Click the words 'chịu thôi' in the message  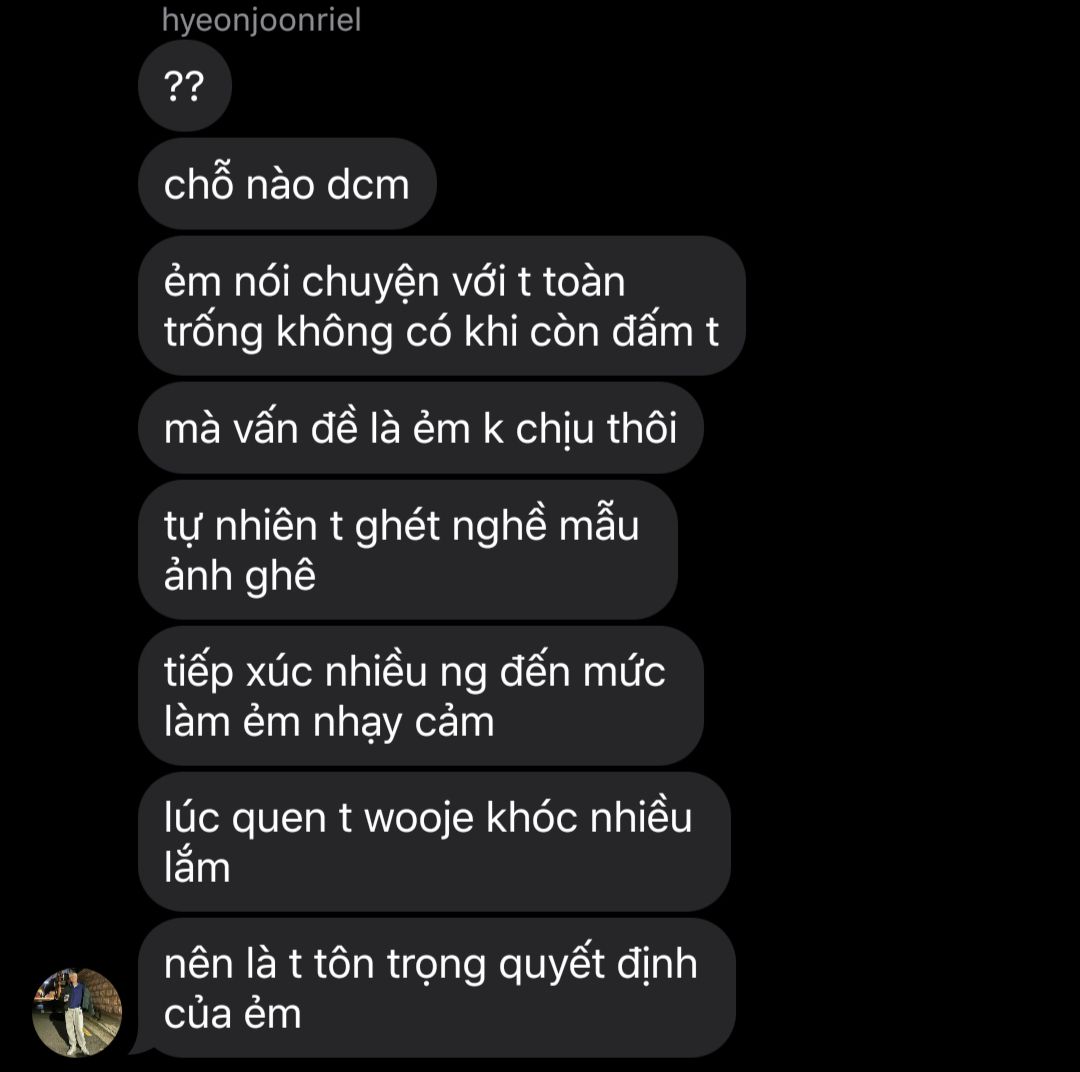(596, 429)
